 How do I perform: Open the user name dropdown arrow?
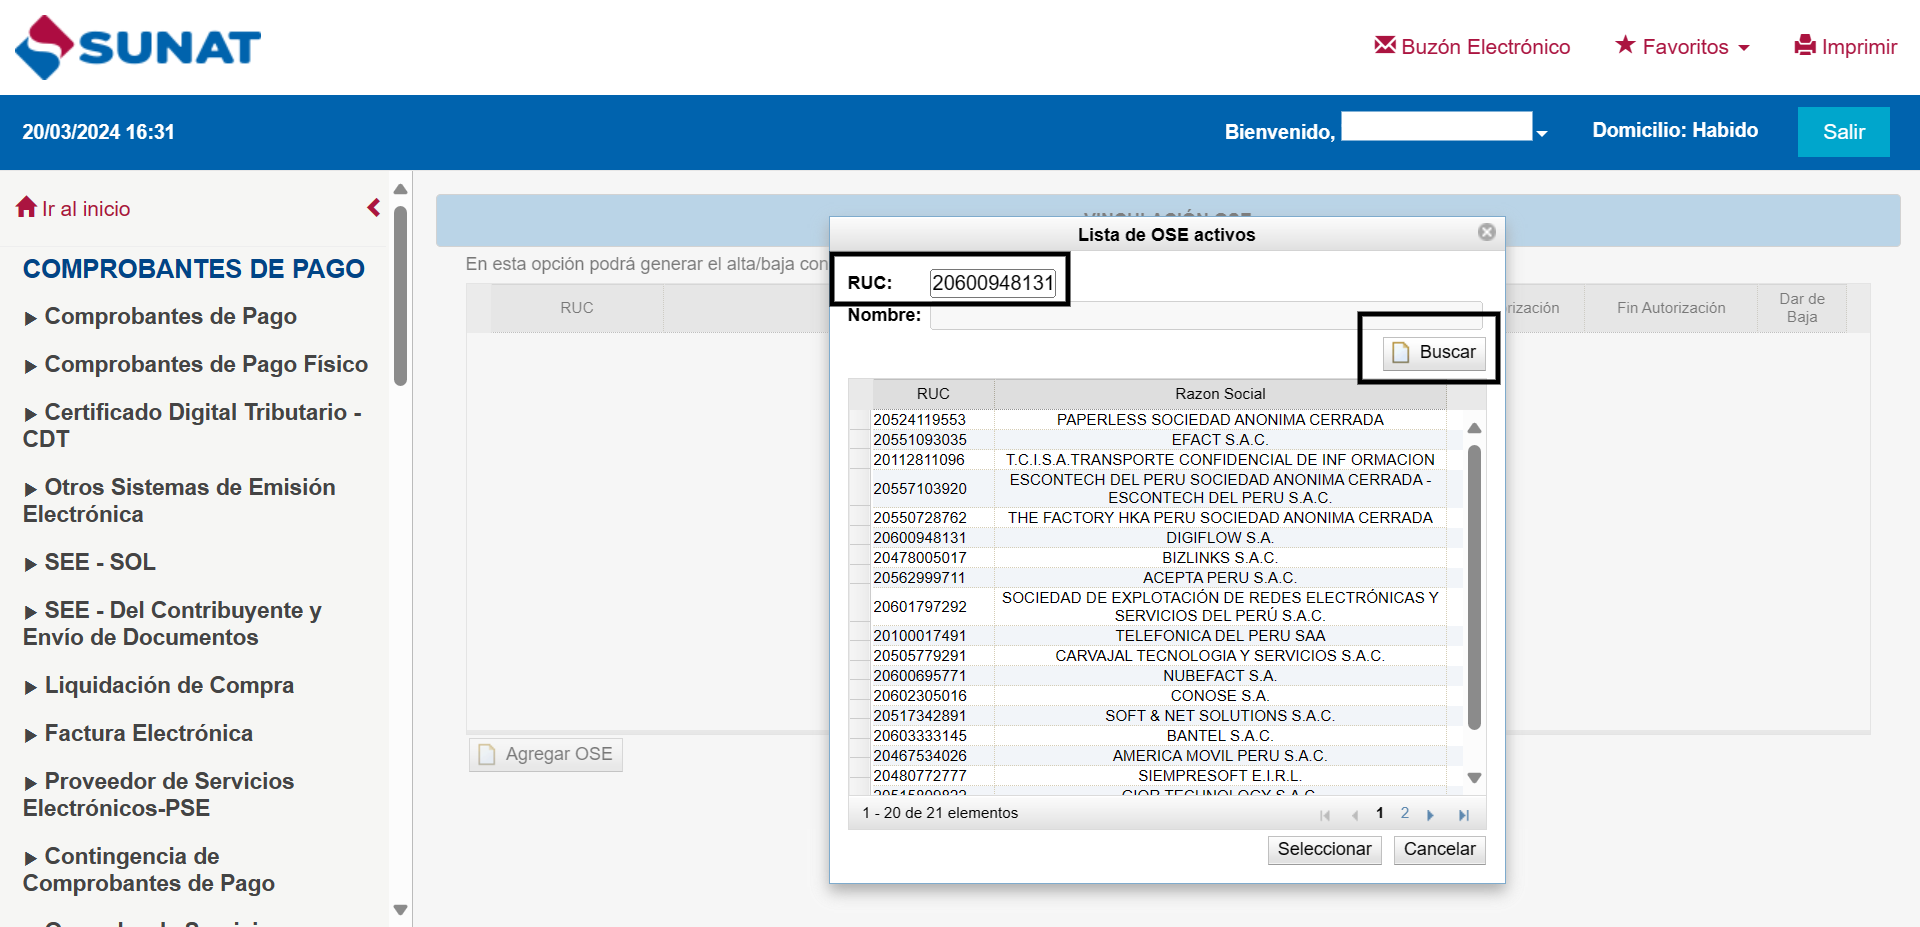pos(1542,133)
